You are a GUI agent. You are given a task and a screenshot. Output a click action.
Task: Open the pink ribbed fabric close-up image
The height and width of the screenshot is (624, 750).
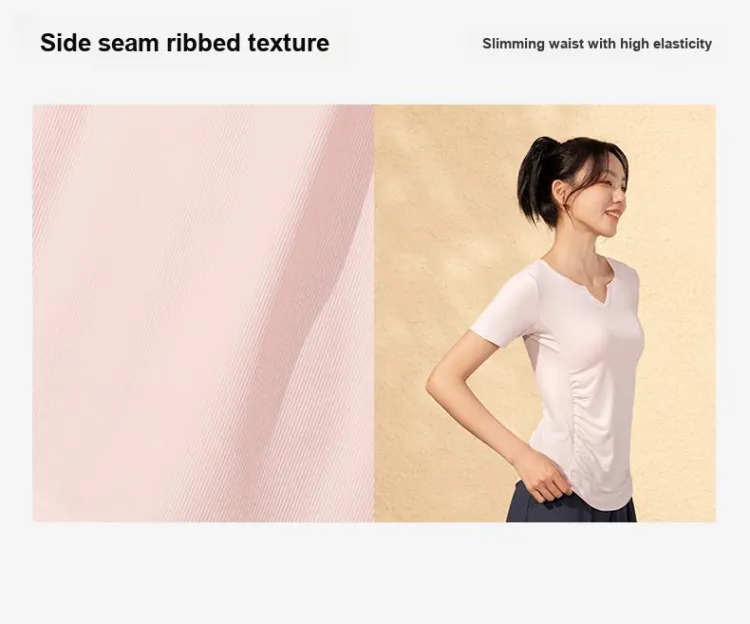[203, 313]
